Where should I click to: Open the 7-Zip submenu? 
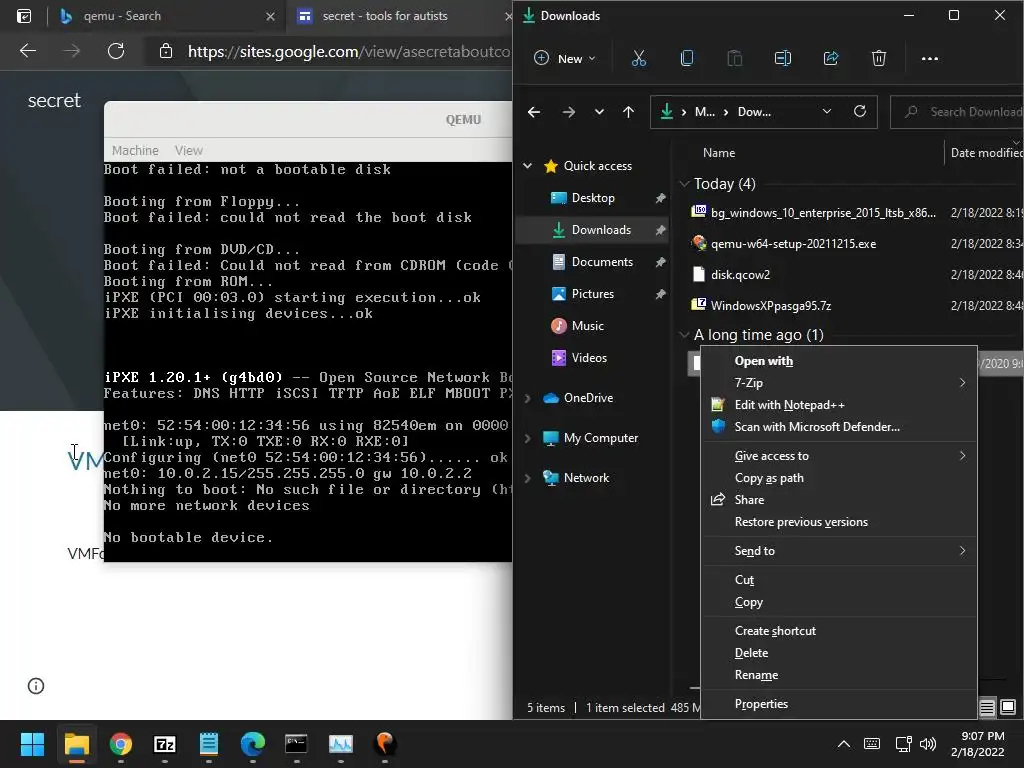(839, 383)
